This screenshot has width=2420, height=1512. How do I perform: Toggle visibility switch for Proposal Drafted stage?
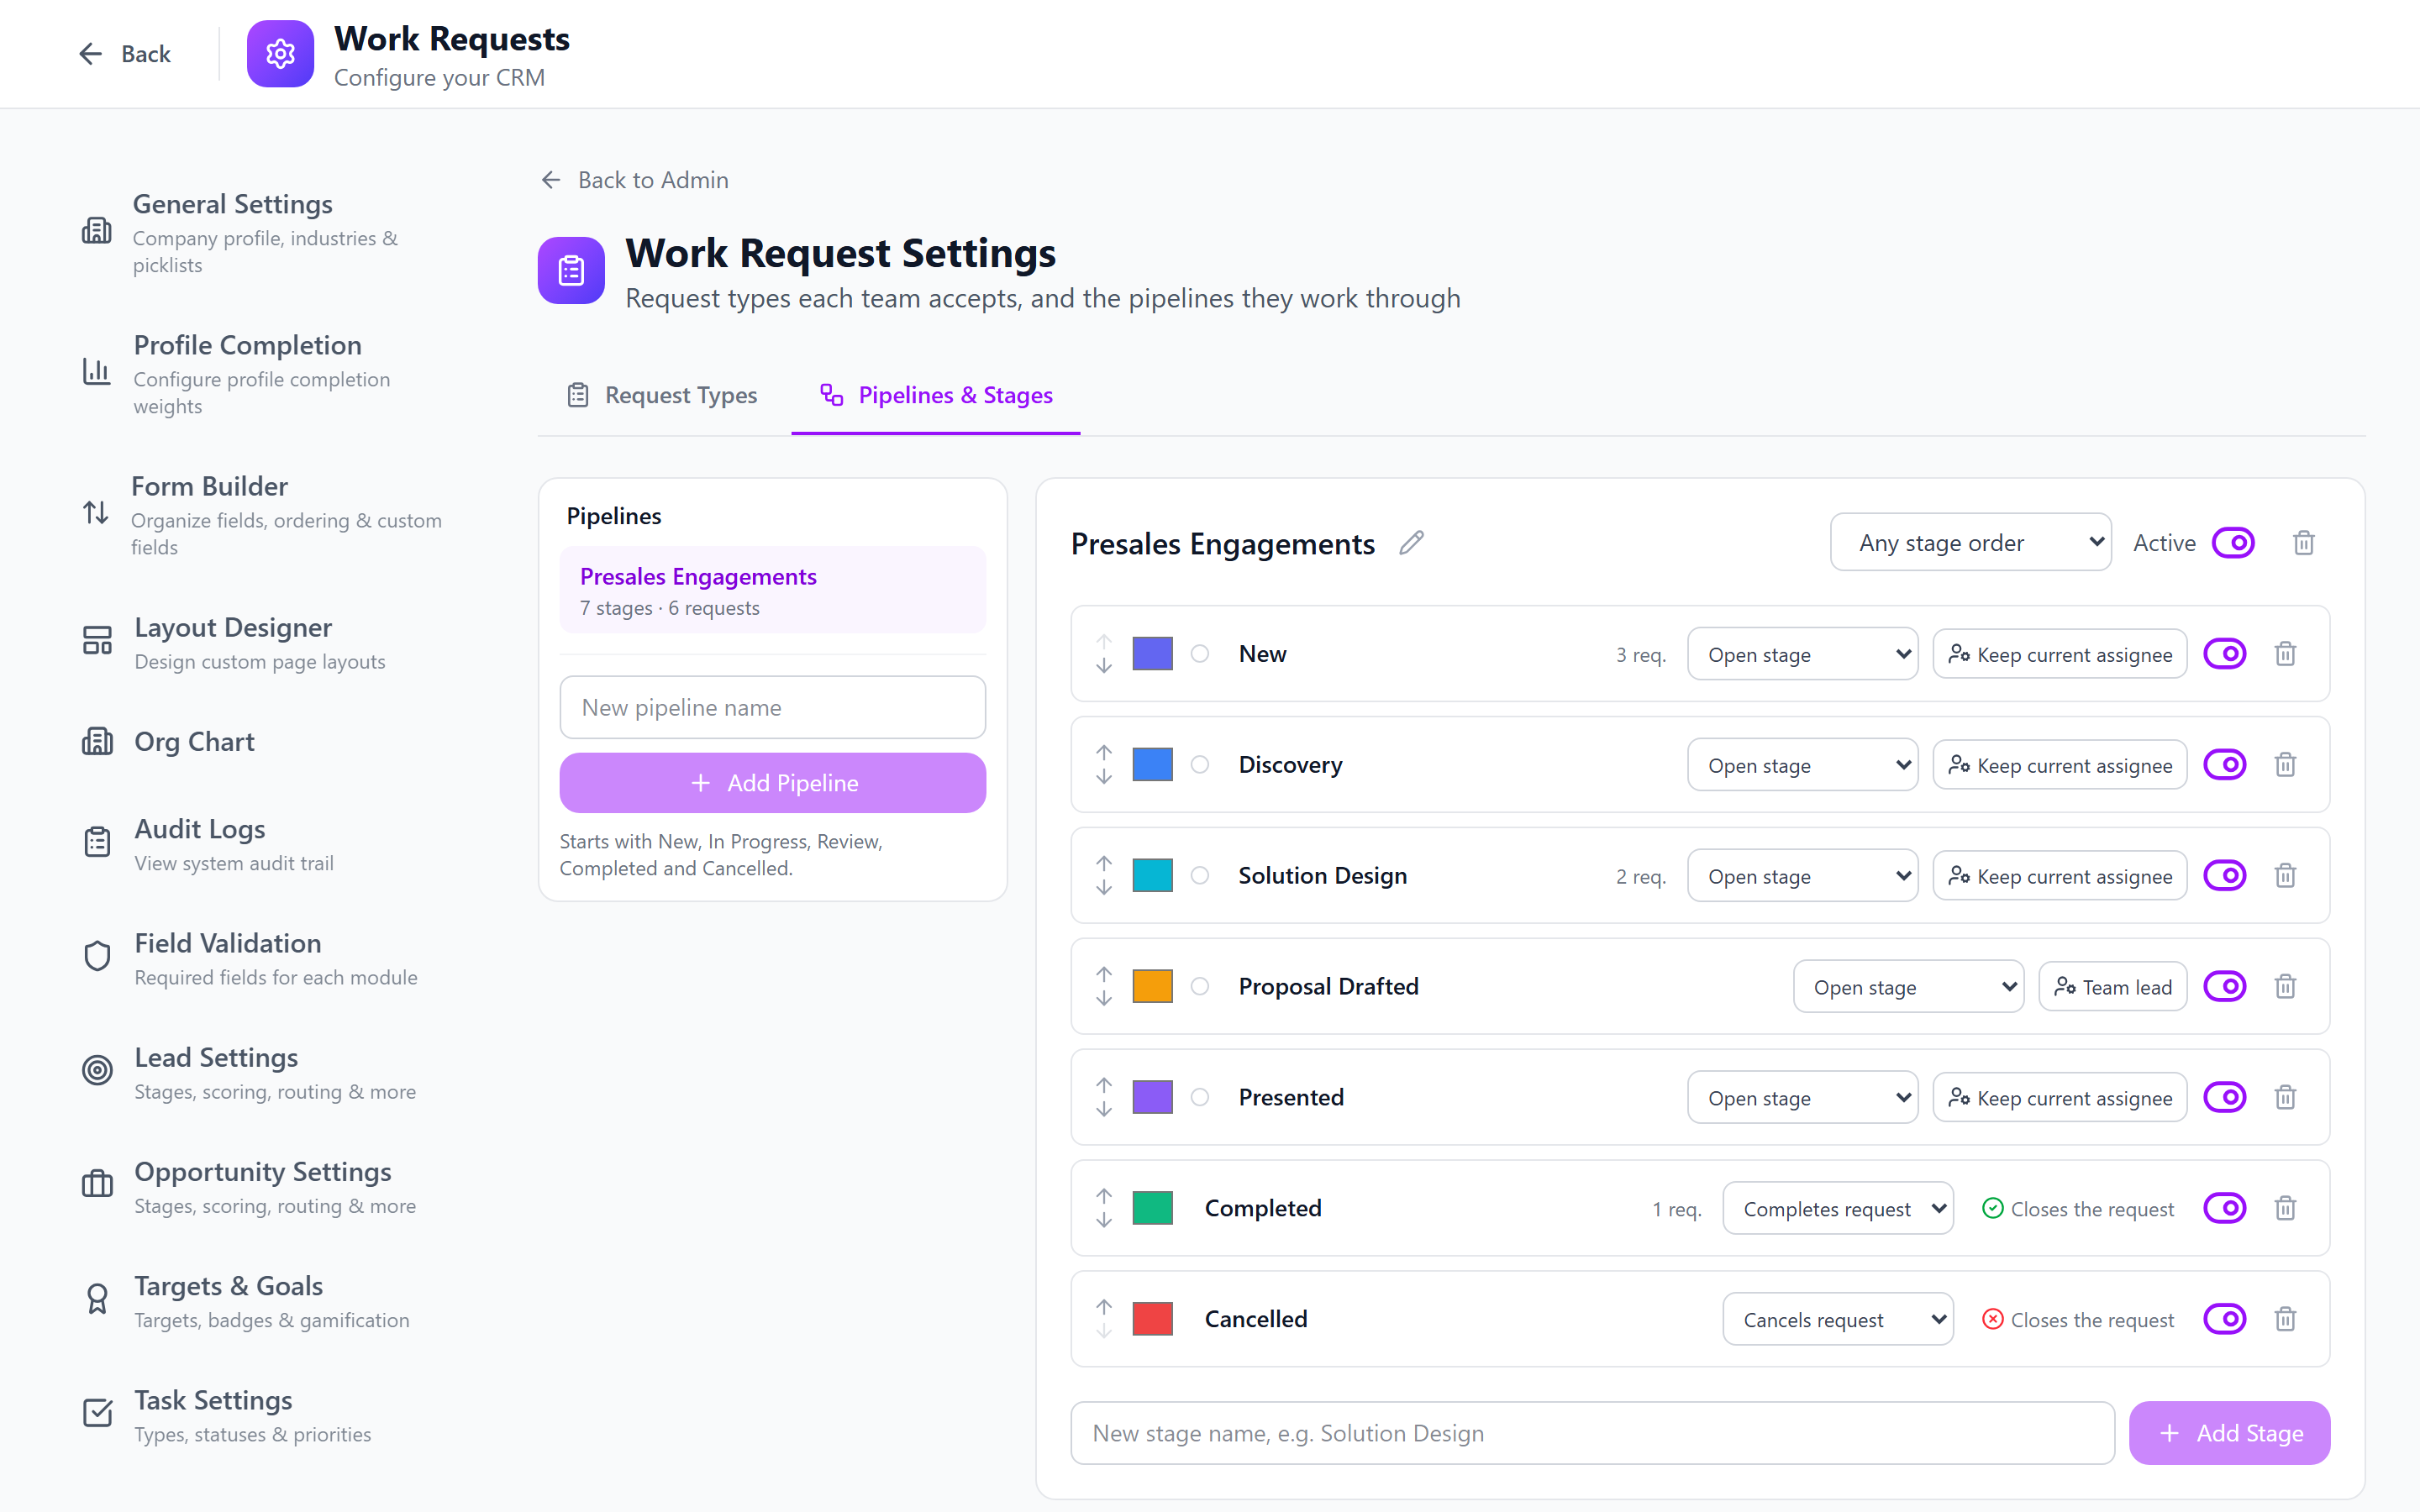pyautogui.click(x=2225, y=987)
